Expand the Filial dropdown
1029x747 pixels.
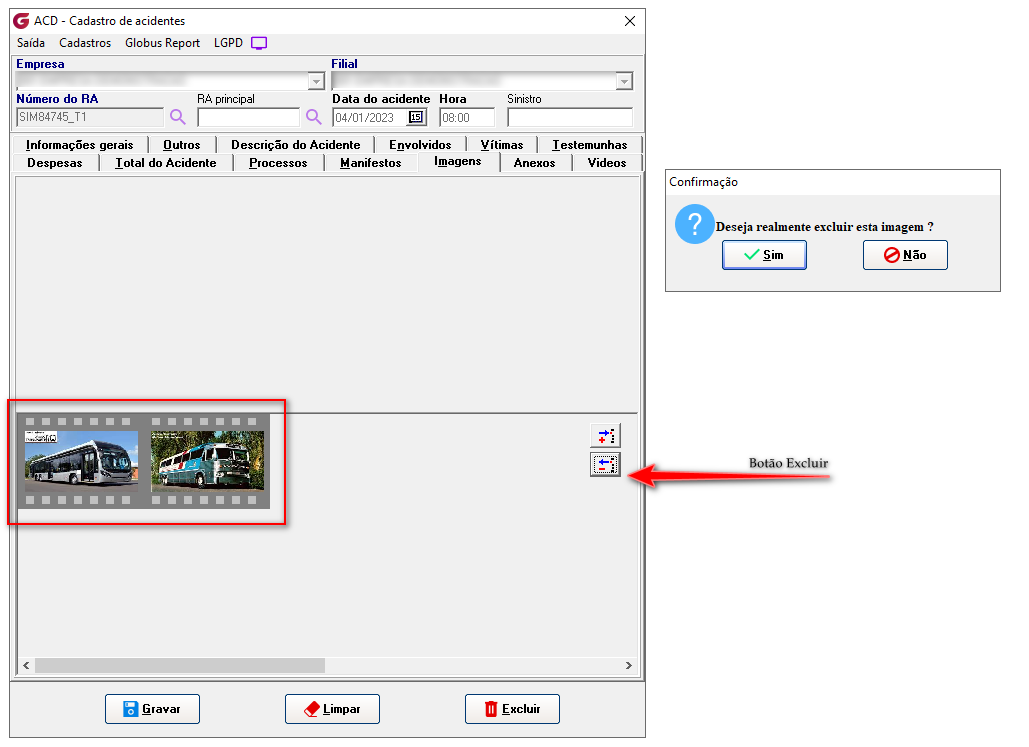(x=624, y=81)
